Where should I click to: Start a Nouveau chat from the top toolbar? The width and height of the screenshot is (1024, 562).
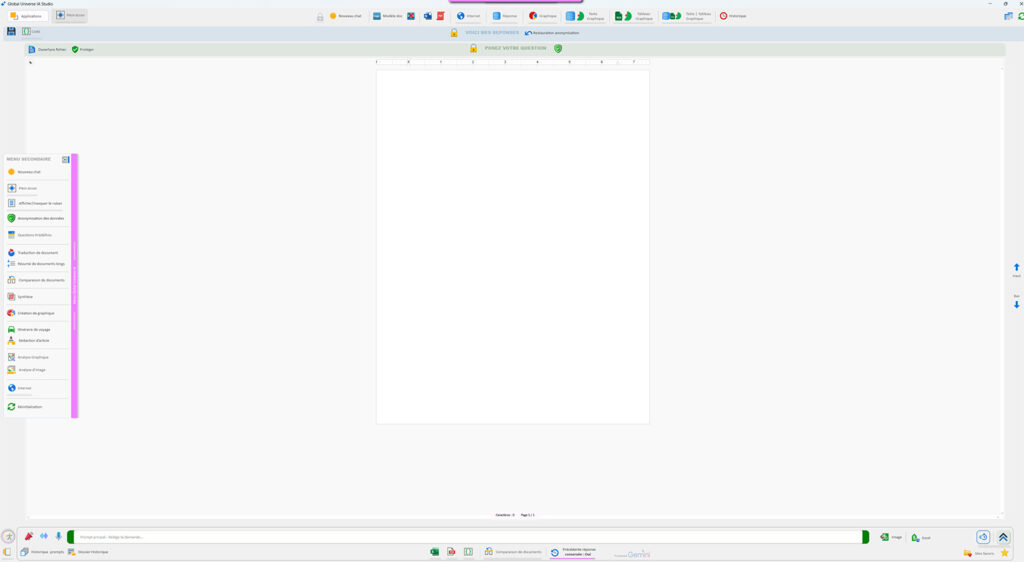(x=345, y=16)
